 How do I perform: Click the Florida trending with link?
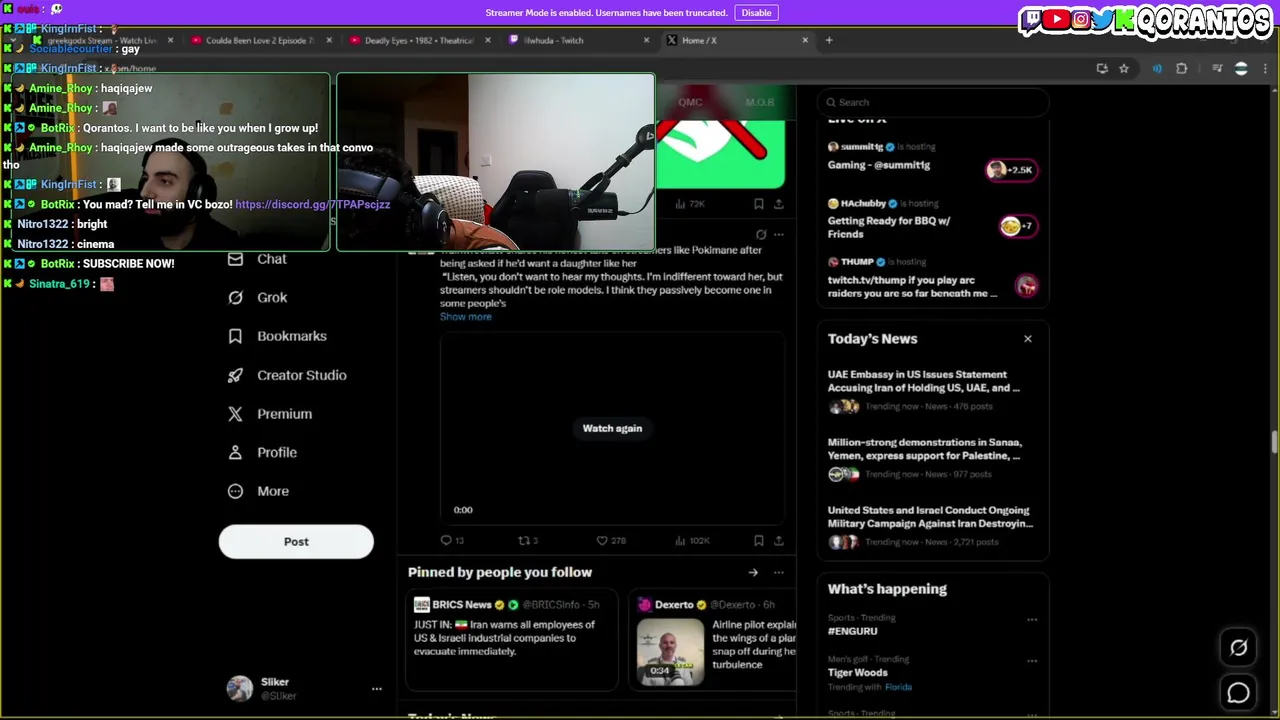[x=898, y=688]
